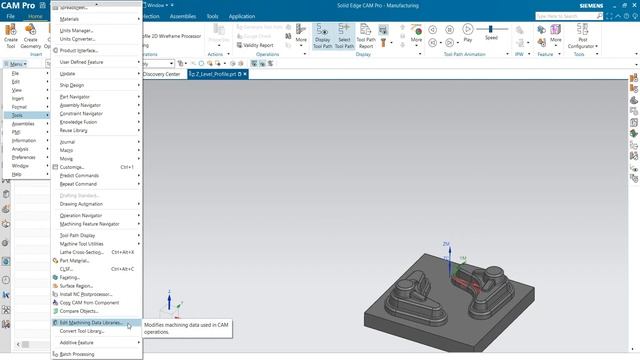Click the save icon in title bar
This screenshot has width=640, height=360.
(42, 5)
